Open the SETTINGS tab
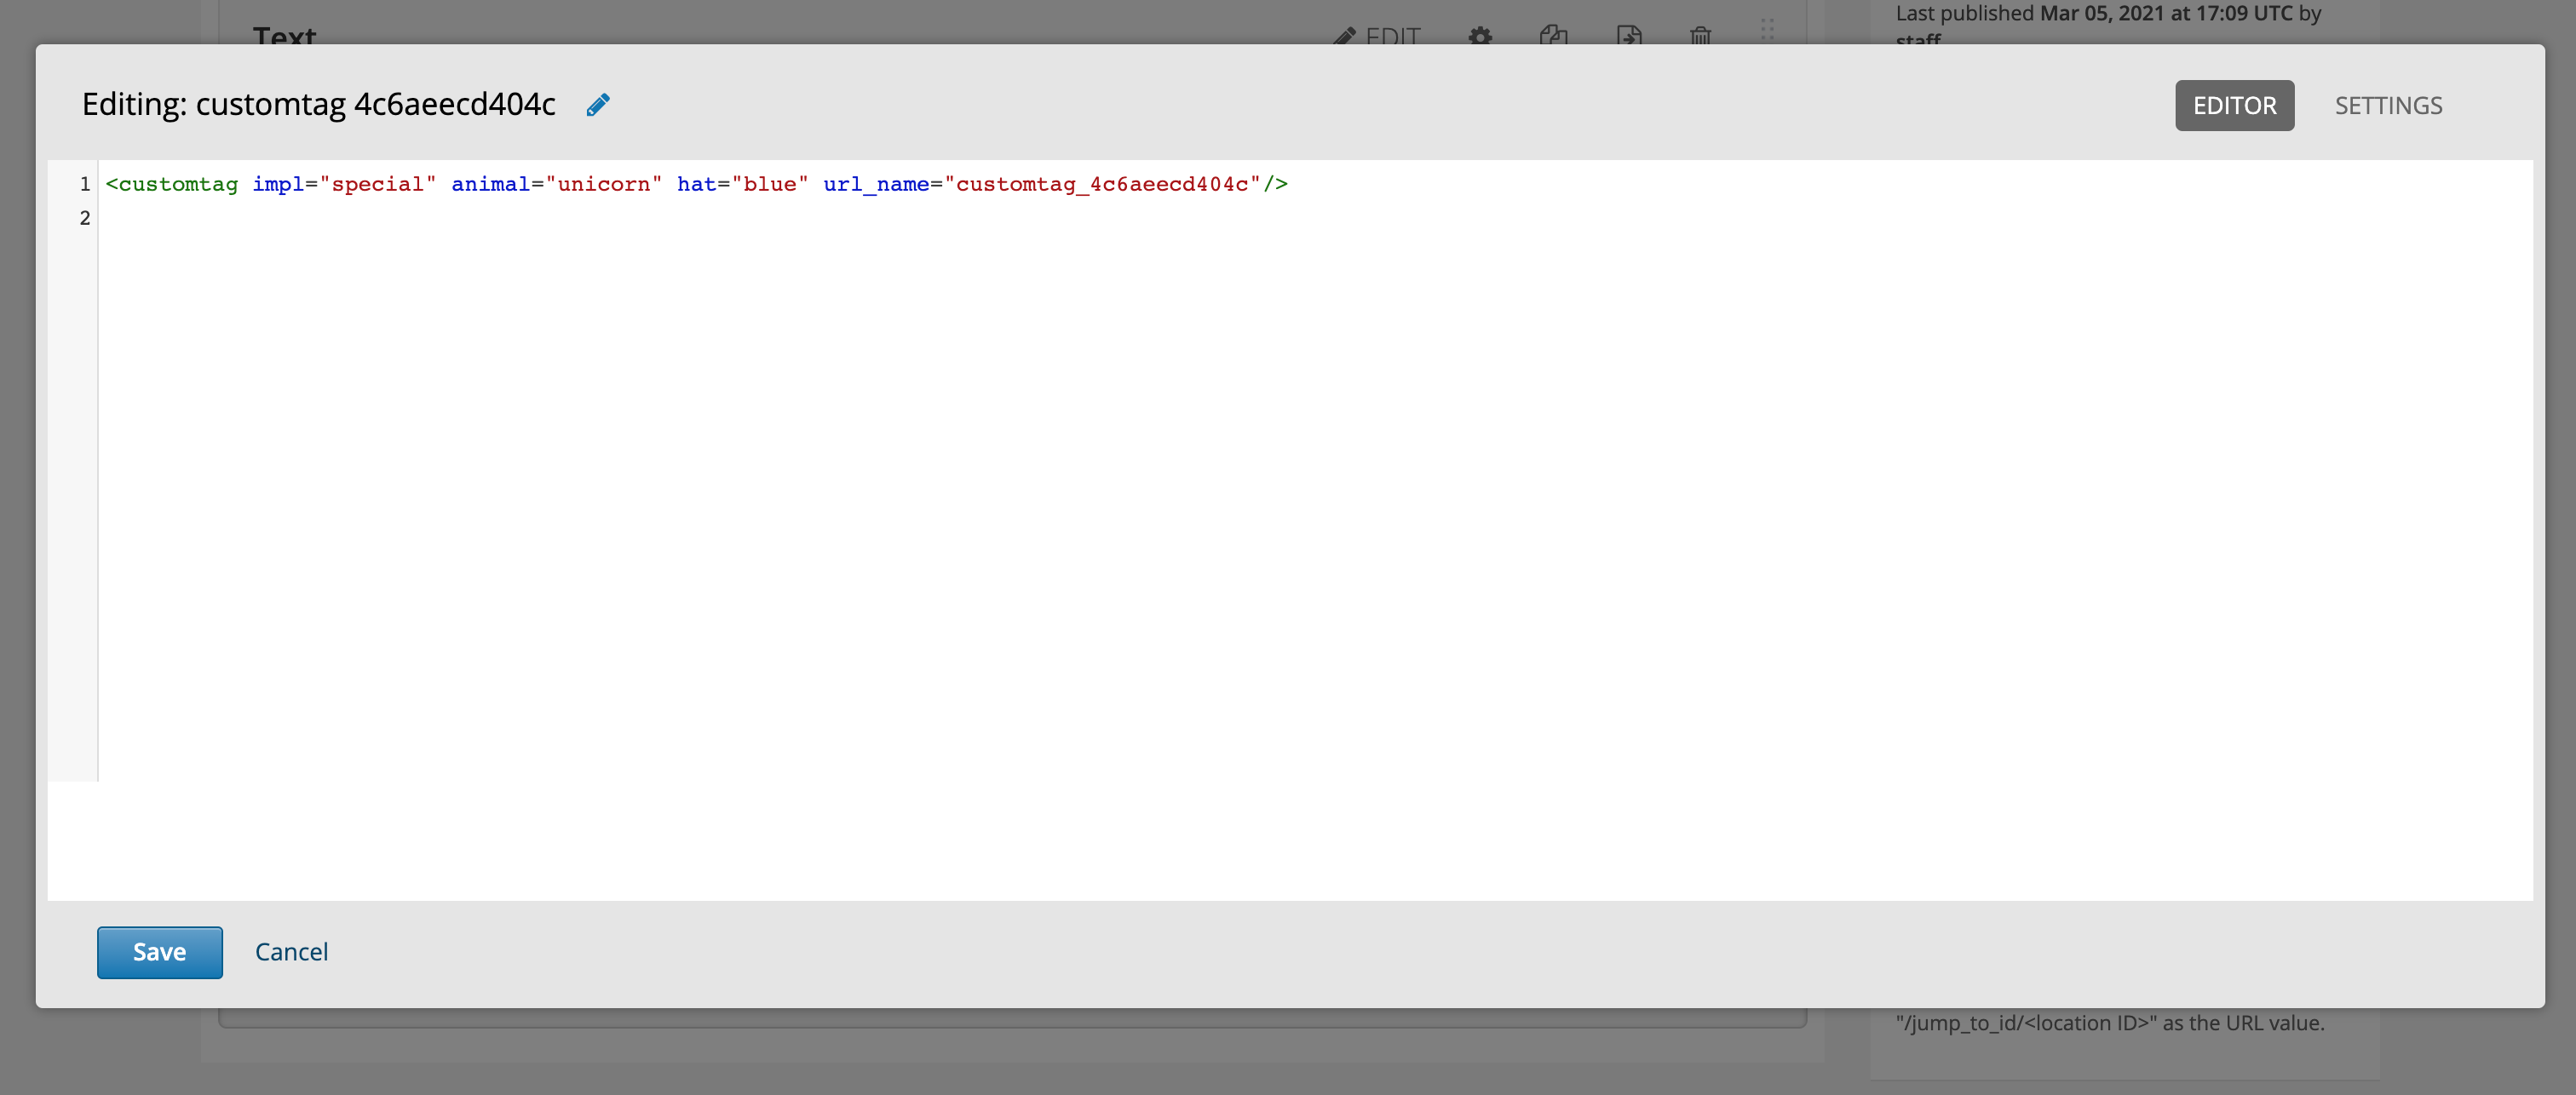 coord(2387,105)
